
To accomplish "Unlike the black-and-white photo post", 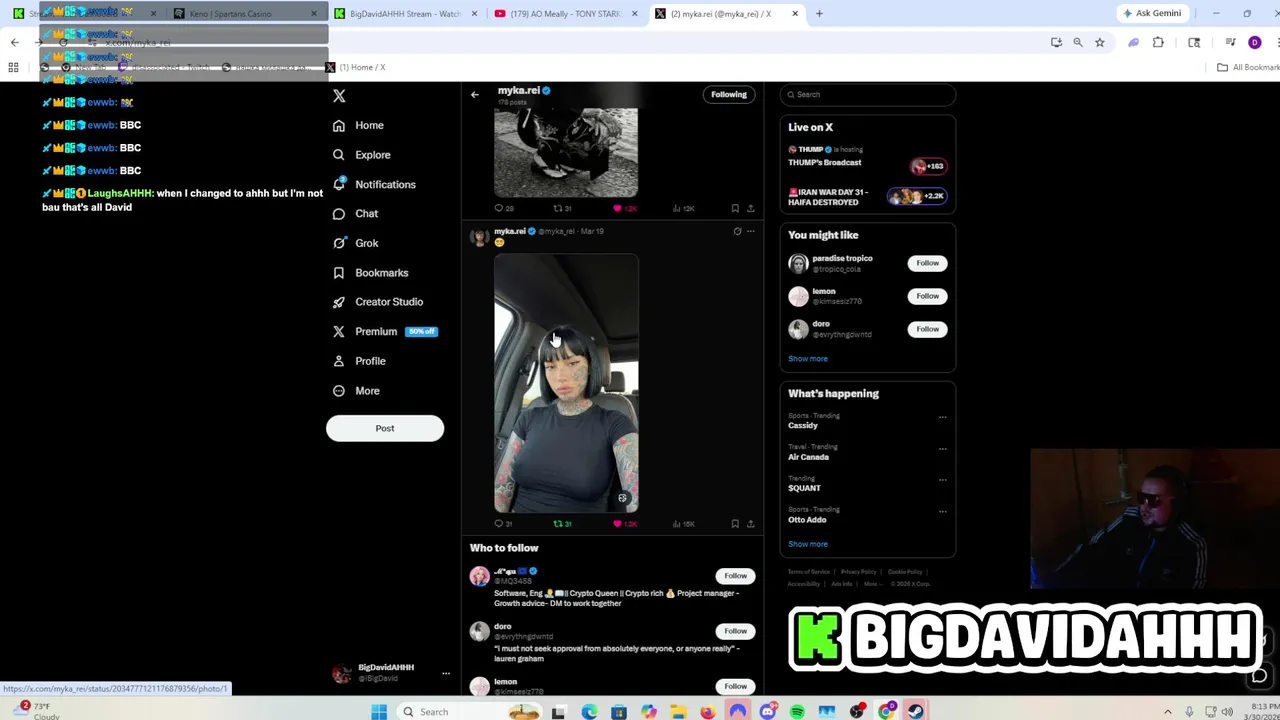I will click(624, 208).
